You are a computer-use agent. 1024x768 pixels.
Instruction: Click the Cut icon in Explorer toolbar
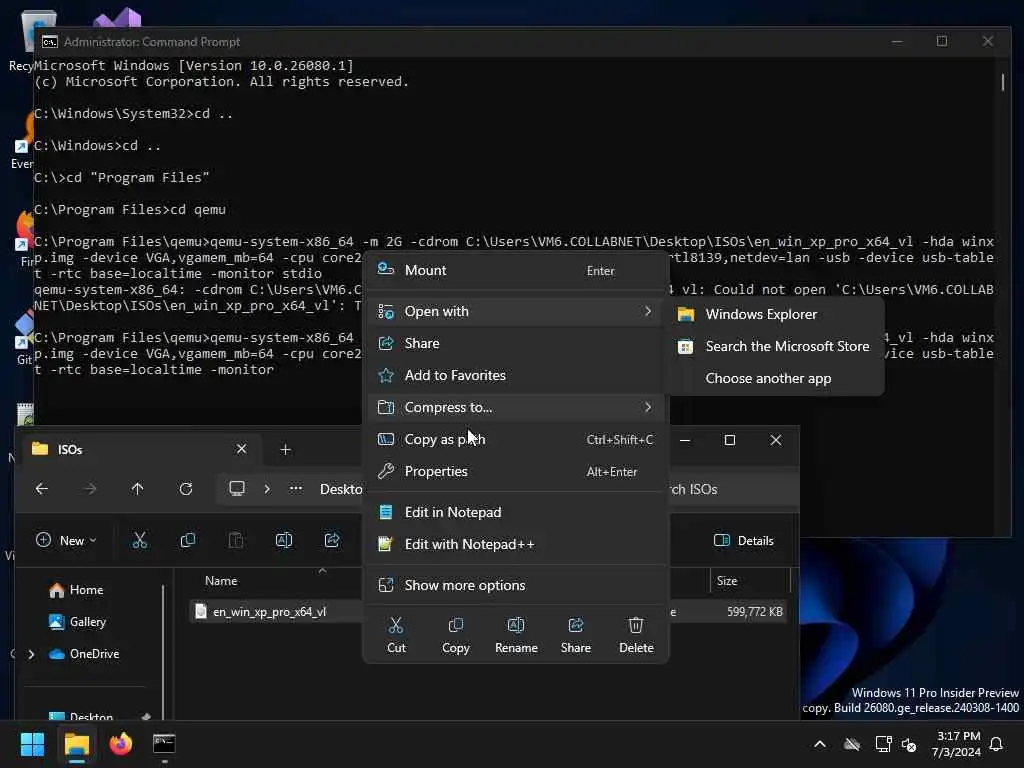click(x=140, y=541)
